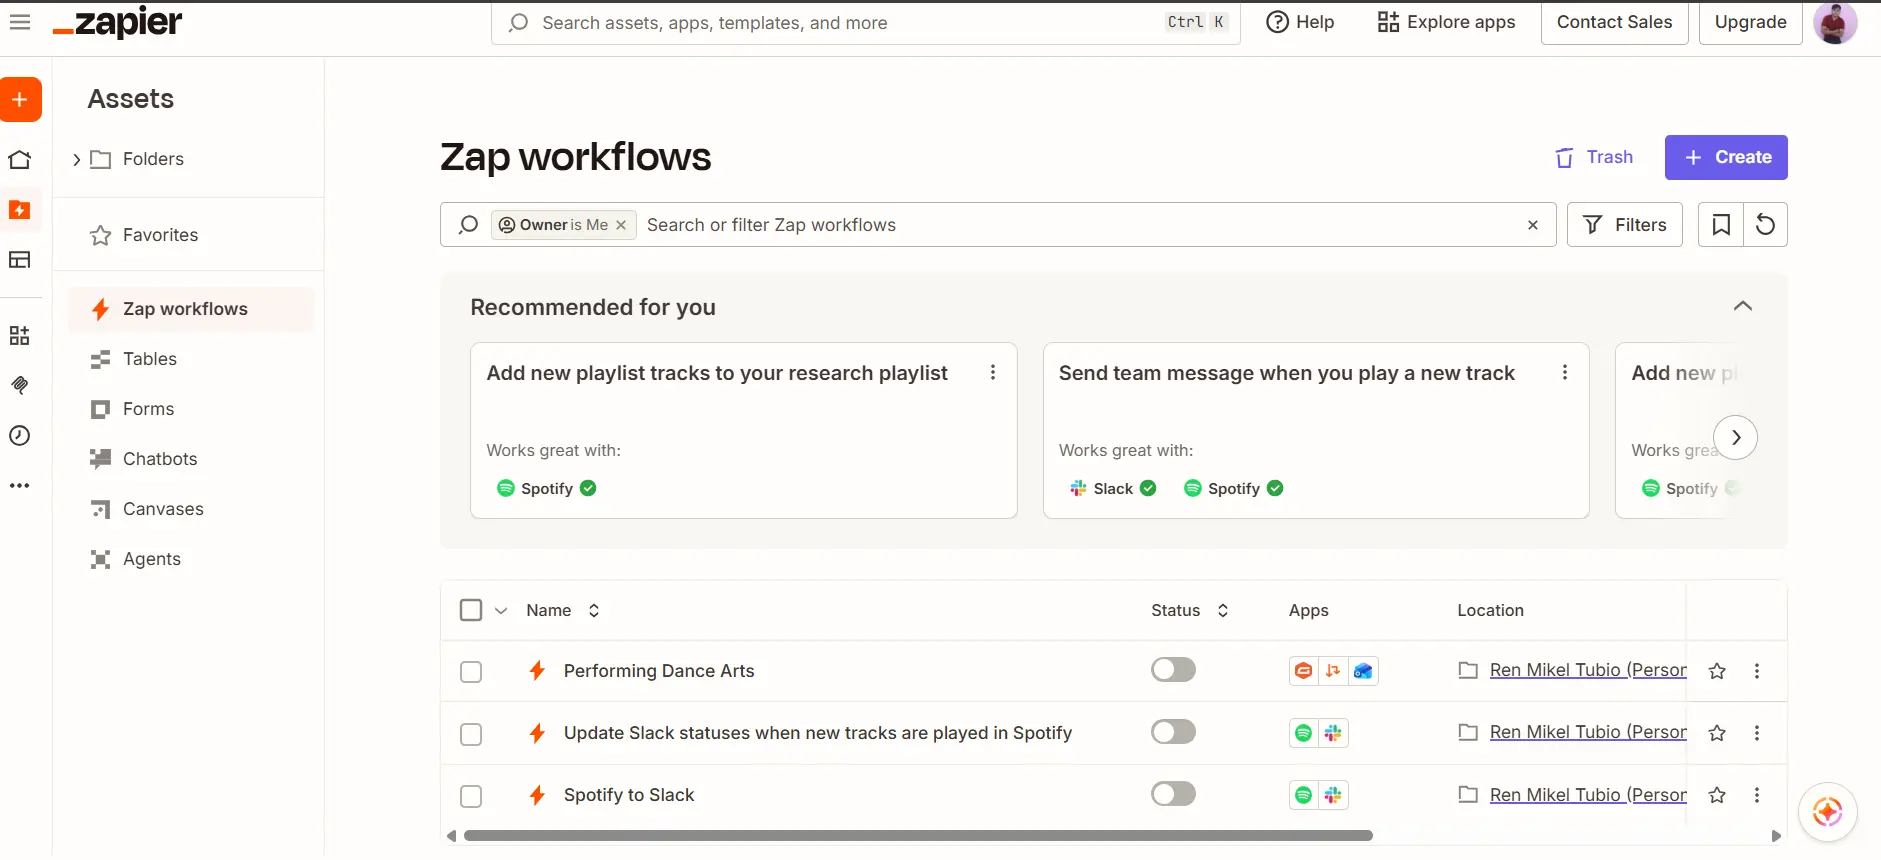Collapse the Recommended for you section
This screenshot has height=860, width=1881.
1743,306
